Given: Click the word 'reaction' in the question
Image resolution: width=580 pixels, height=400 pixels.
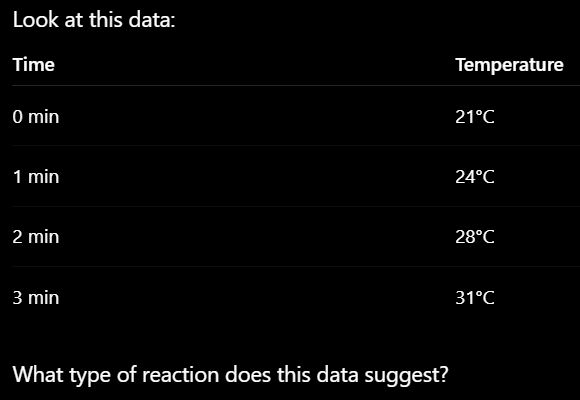Looking at the screenshot, I should (x=181, y=374).
